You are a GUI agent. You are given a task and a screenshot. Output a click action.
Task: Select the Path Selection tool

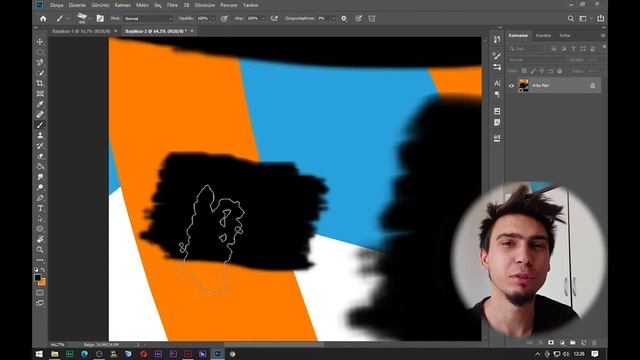point(40,218)
